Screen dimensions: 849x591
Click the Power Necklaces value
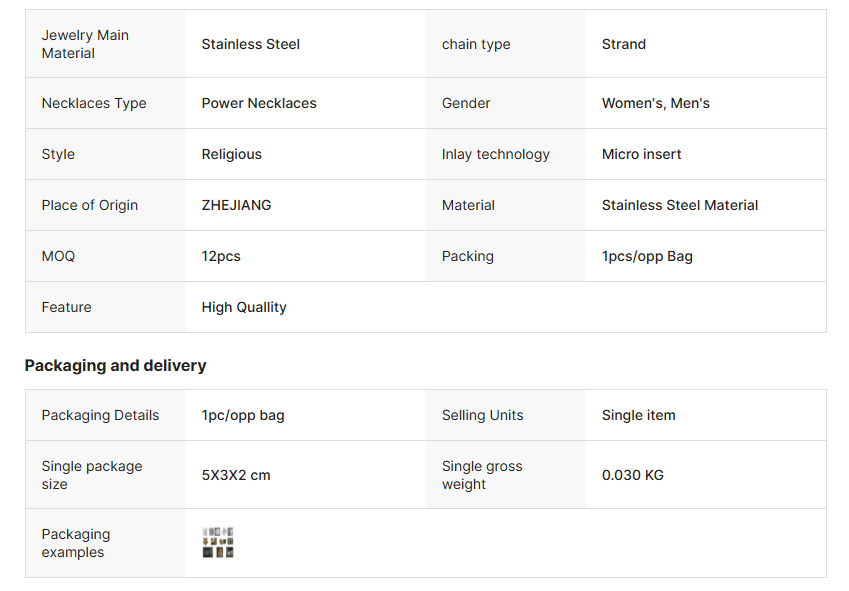coord(259,103)
